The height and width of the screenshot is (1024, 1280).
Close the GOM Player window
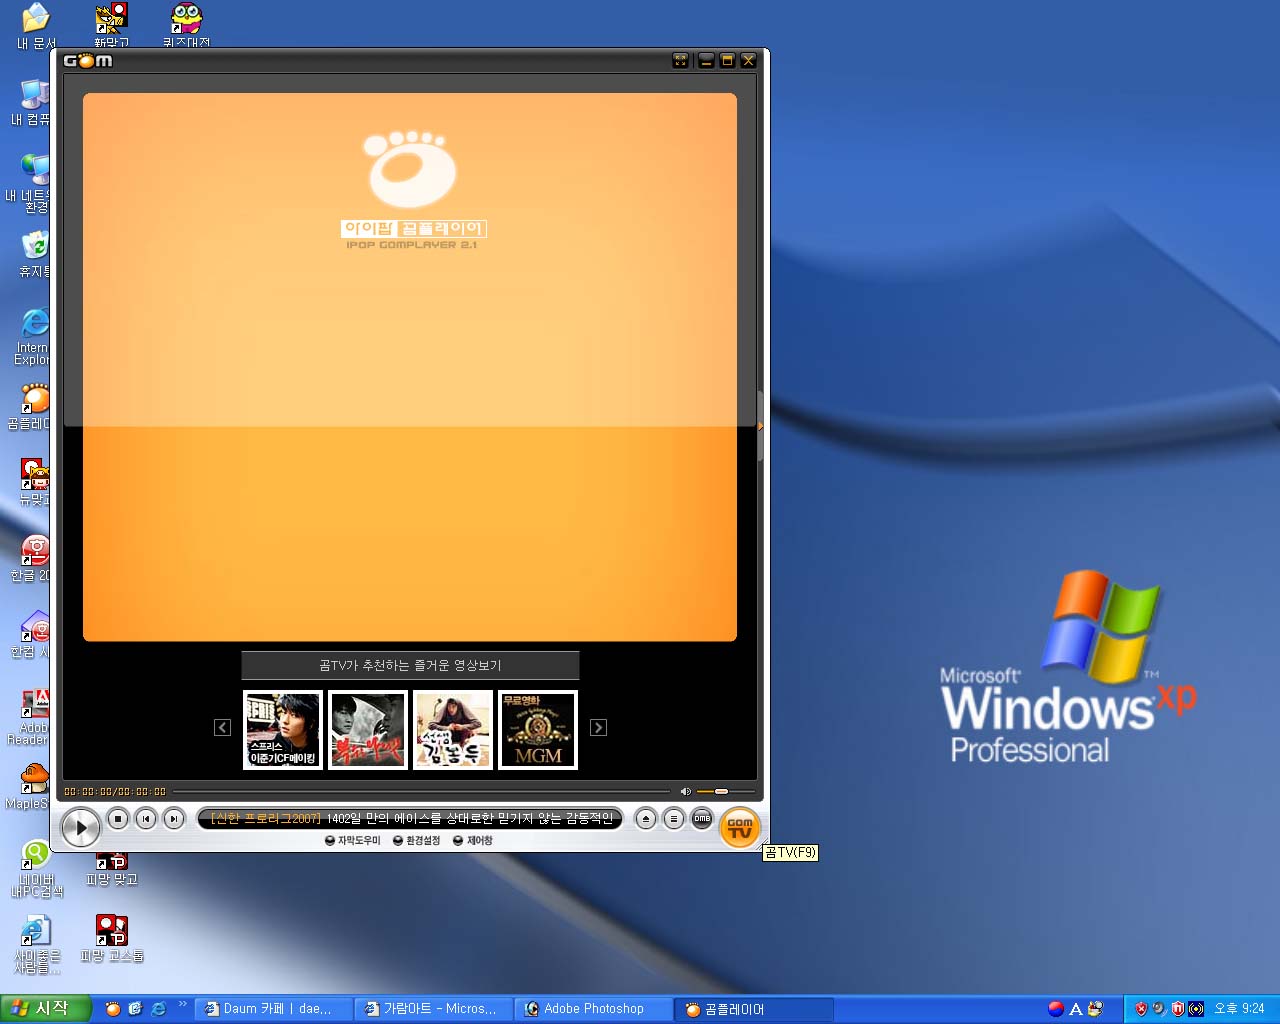(748, 61)
